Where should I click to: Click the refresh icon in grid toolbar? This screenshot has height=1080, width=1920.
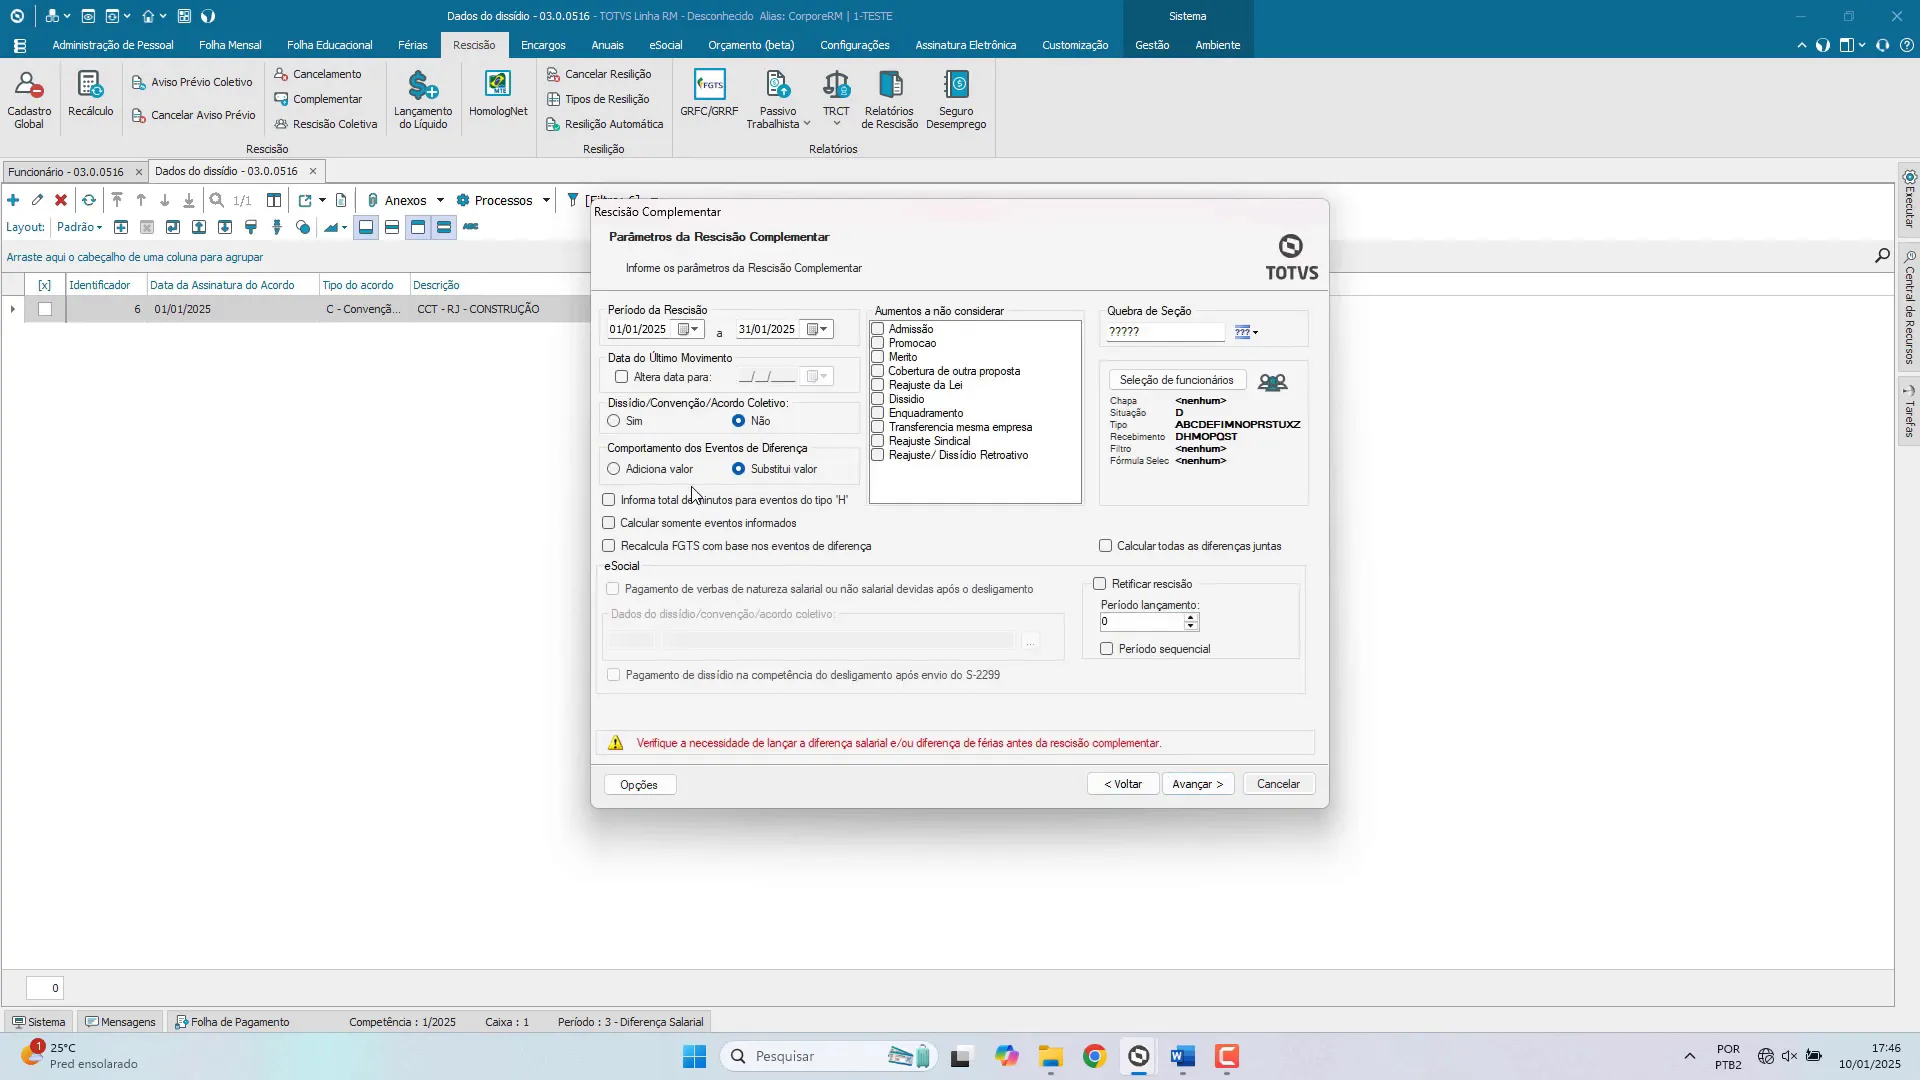coord(89,200)
